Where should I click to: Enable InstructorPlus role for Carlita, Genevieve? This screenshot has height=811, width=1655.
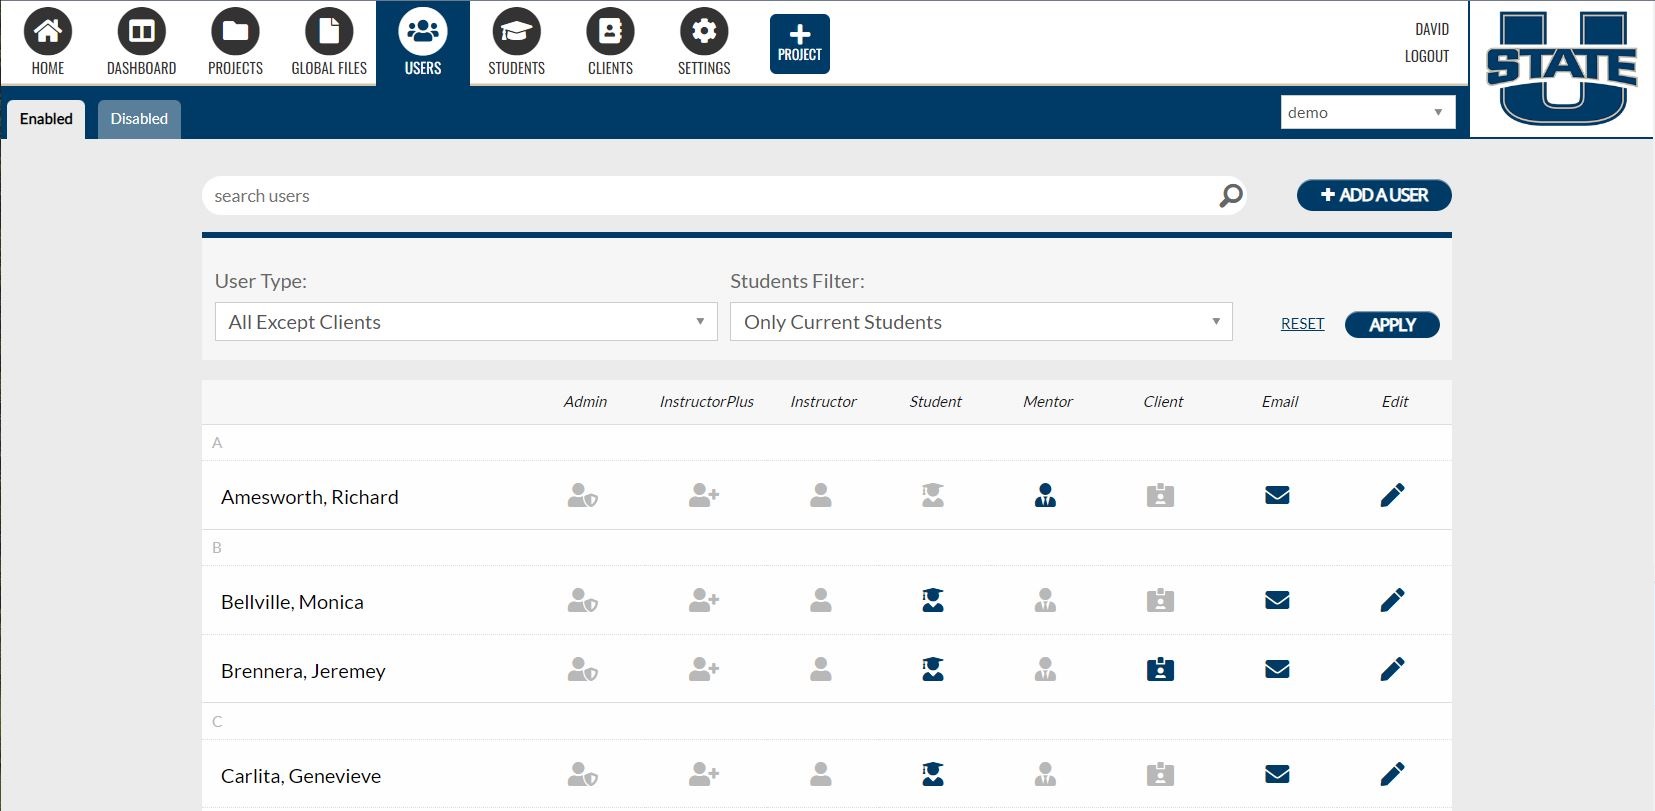[704, 774]
